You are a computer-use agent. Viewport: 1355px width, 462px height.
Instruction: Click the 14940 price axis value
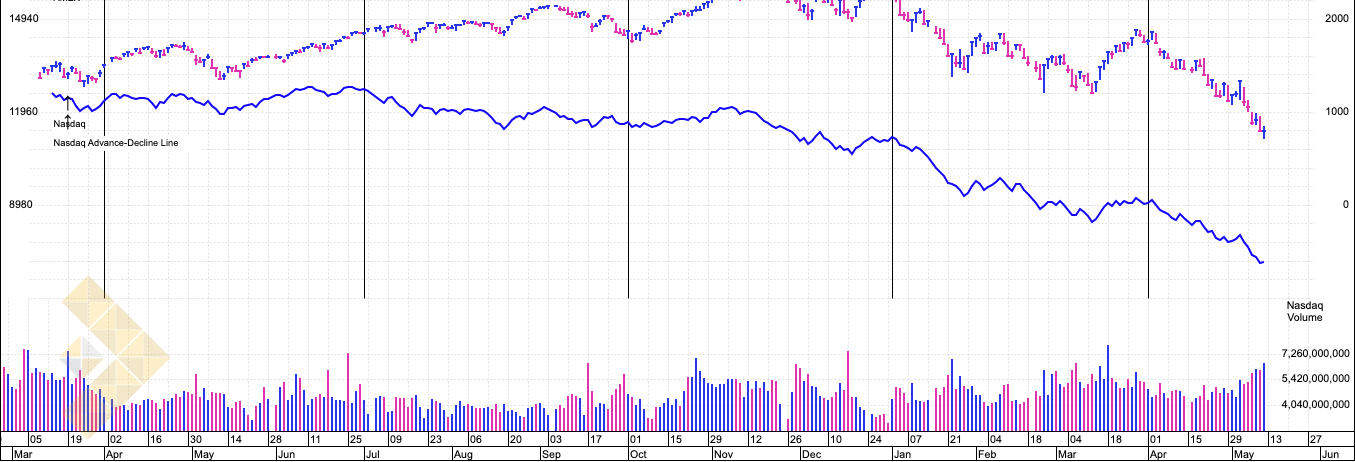[22, 19]
